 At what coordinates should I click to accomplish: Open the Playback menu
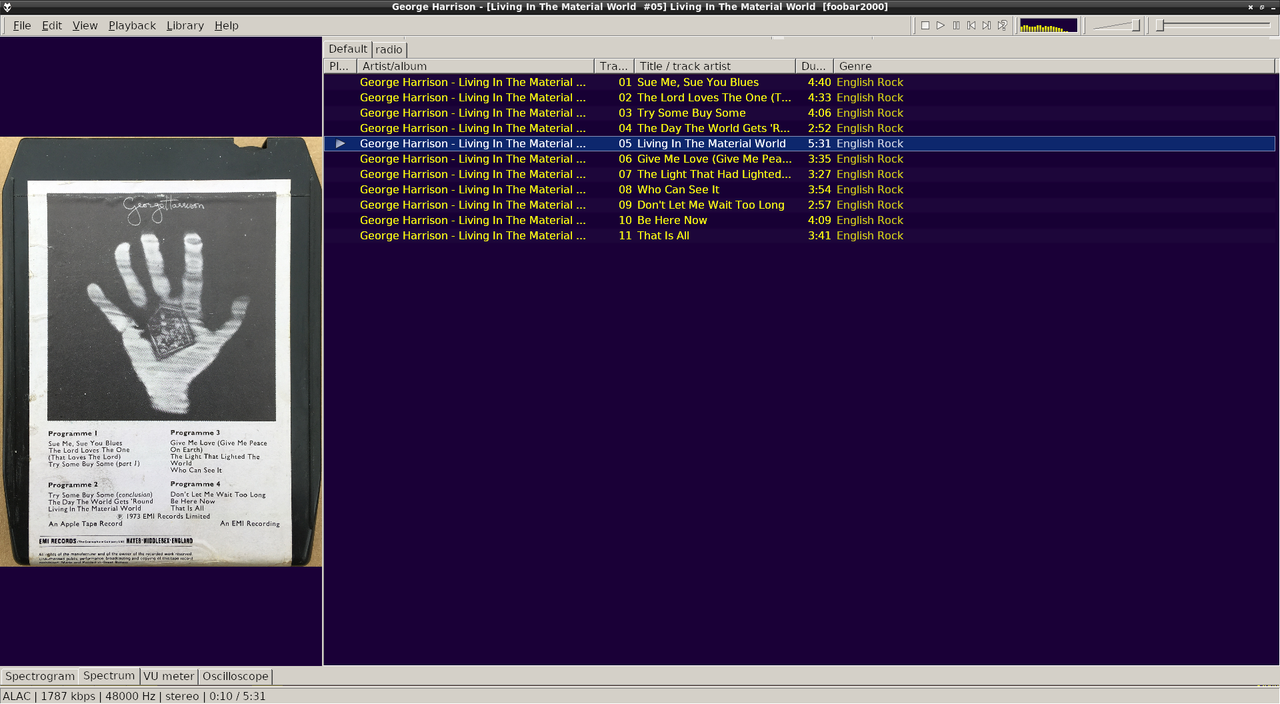coord(132,25)
